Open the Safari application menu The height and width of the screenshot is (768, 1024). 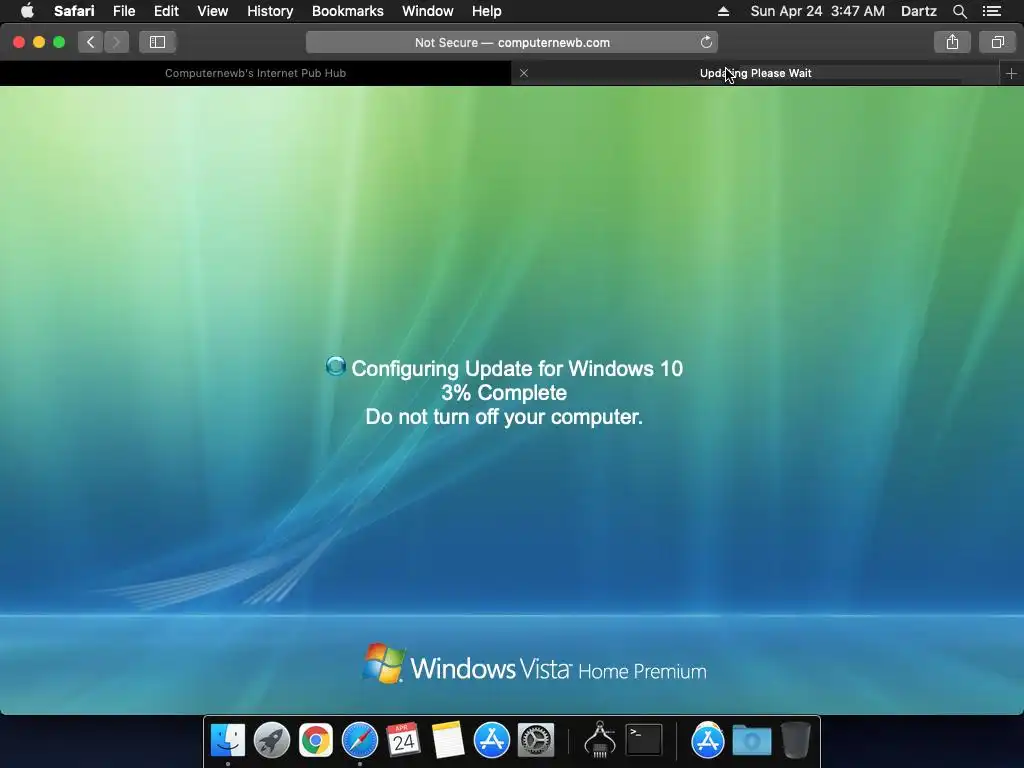coord(74,11)
